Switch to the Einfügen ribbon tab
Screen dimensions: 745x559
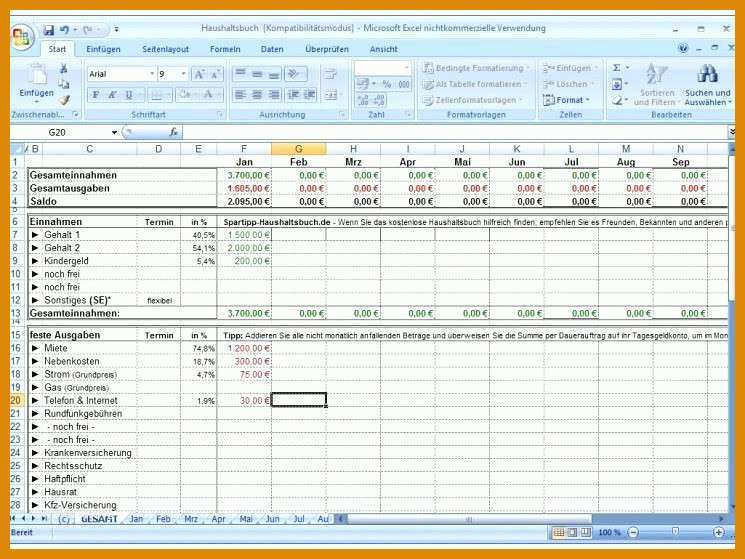pos(103,49)
